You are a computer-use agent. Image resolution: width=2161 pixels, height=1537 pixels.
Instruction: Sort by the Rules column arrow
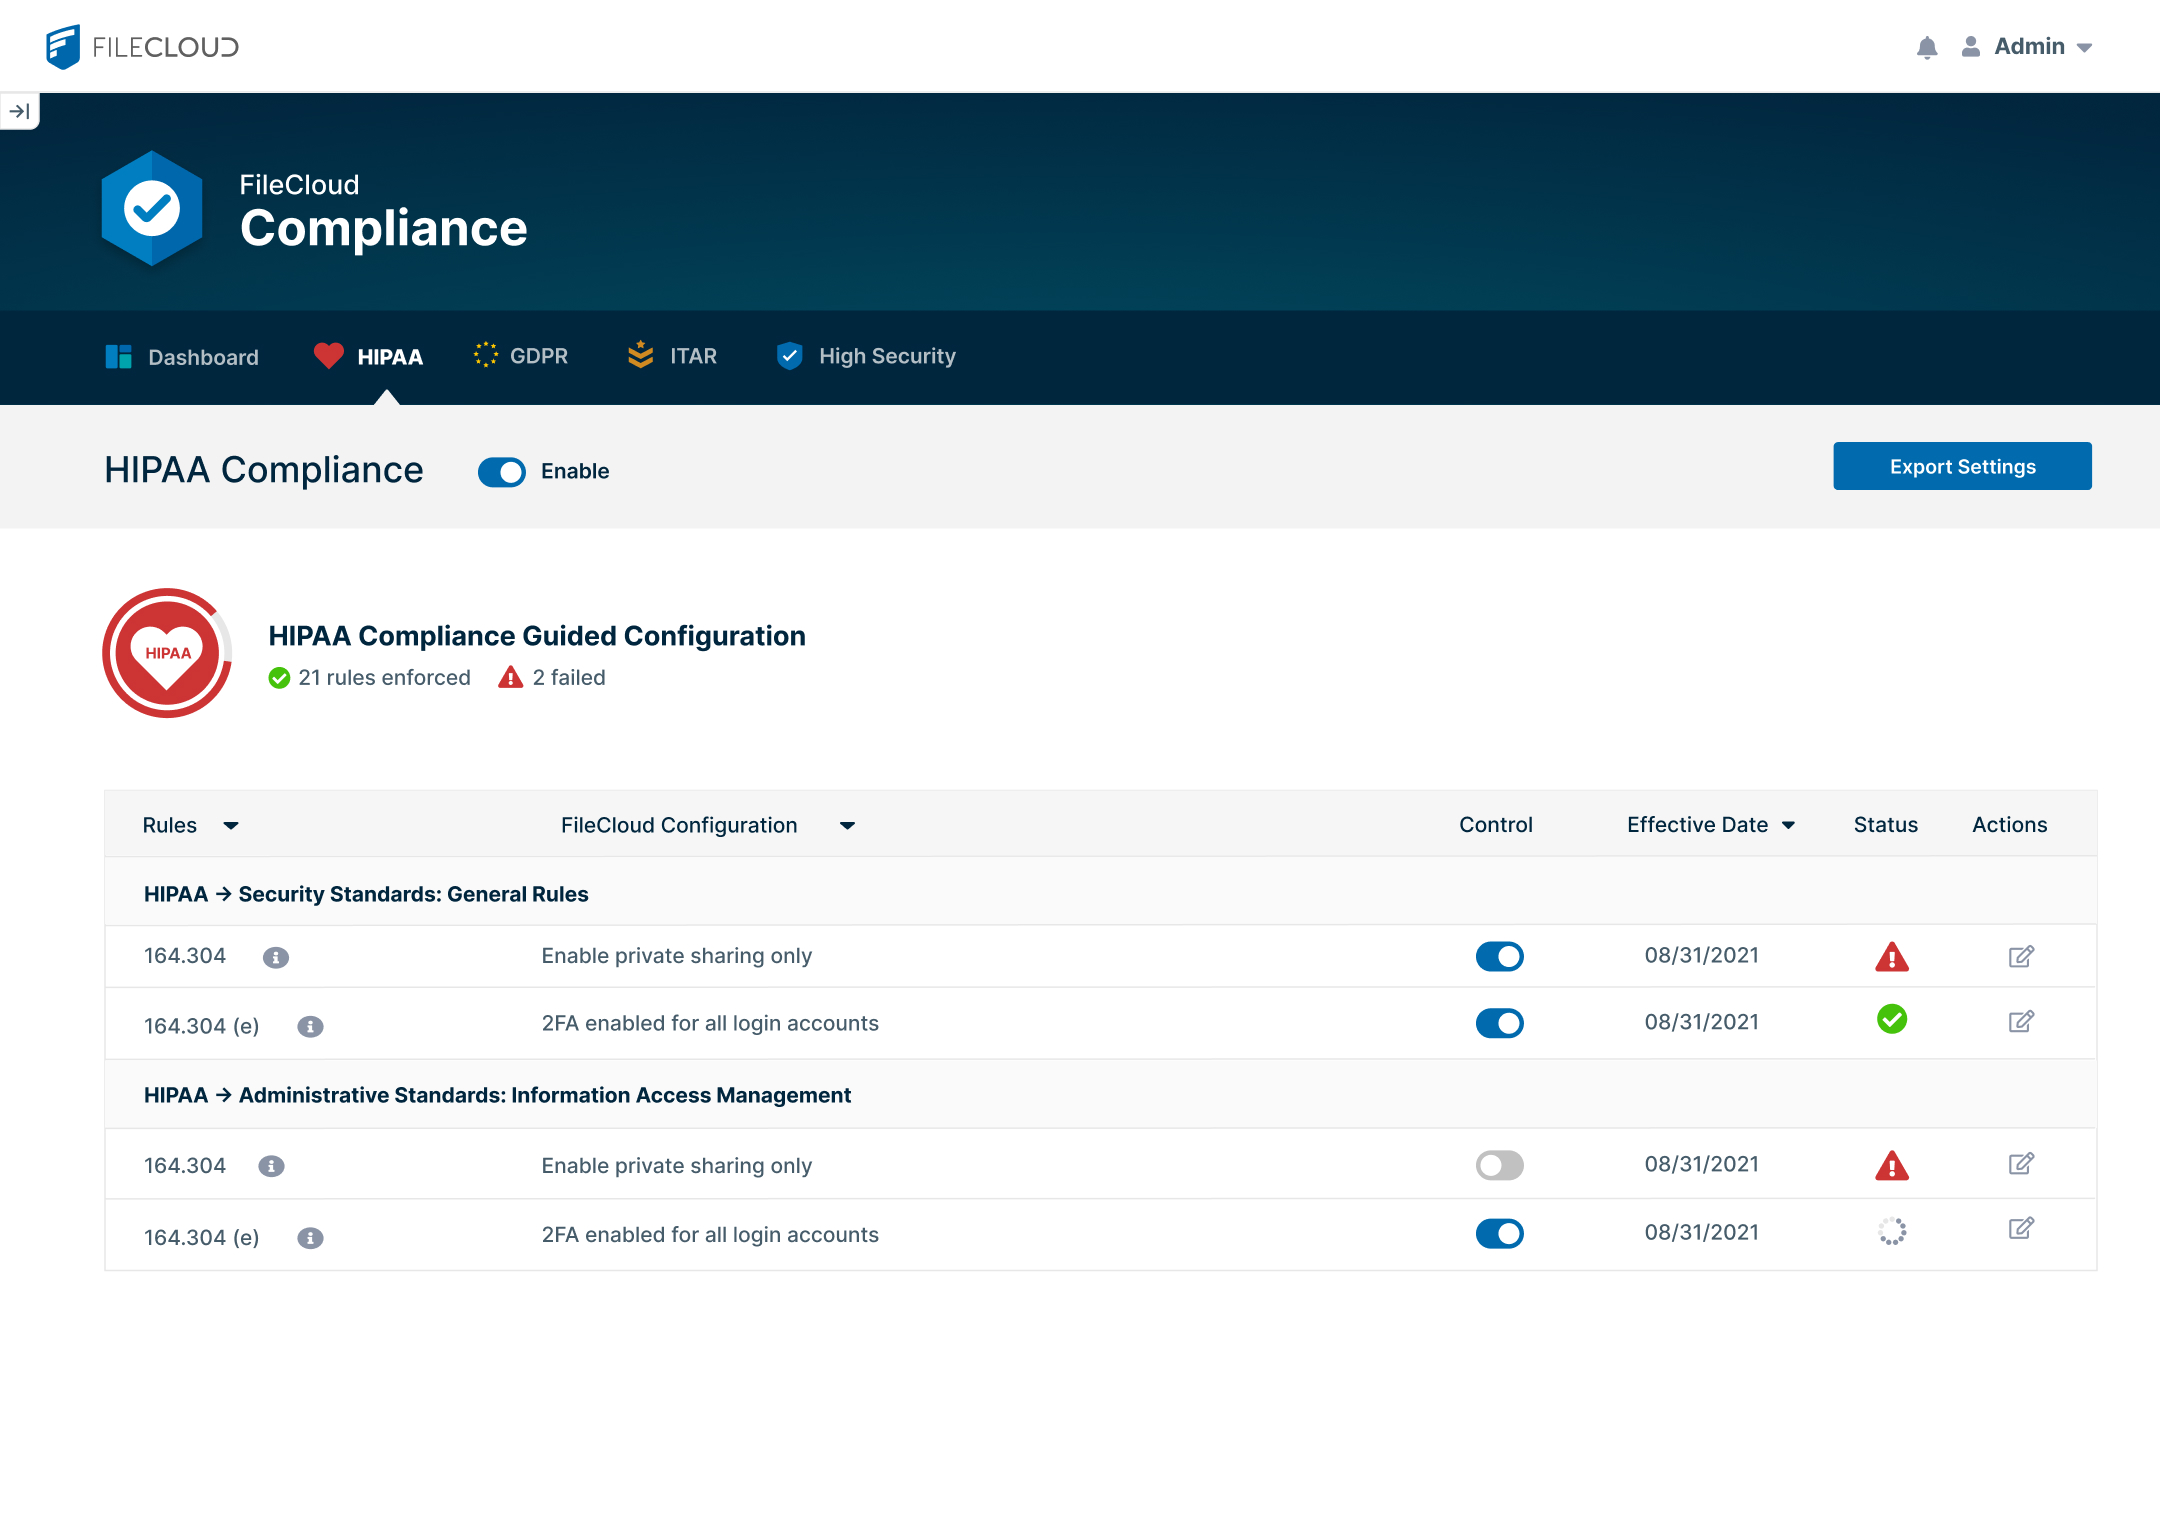pyautogui.click(x=231, y=826)
